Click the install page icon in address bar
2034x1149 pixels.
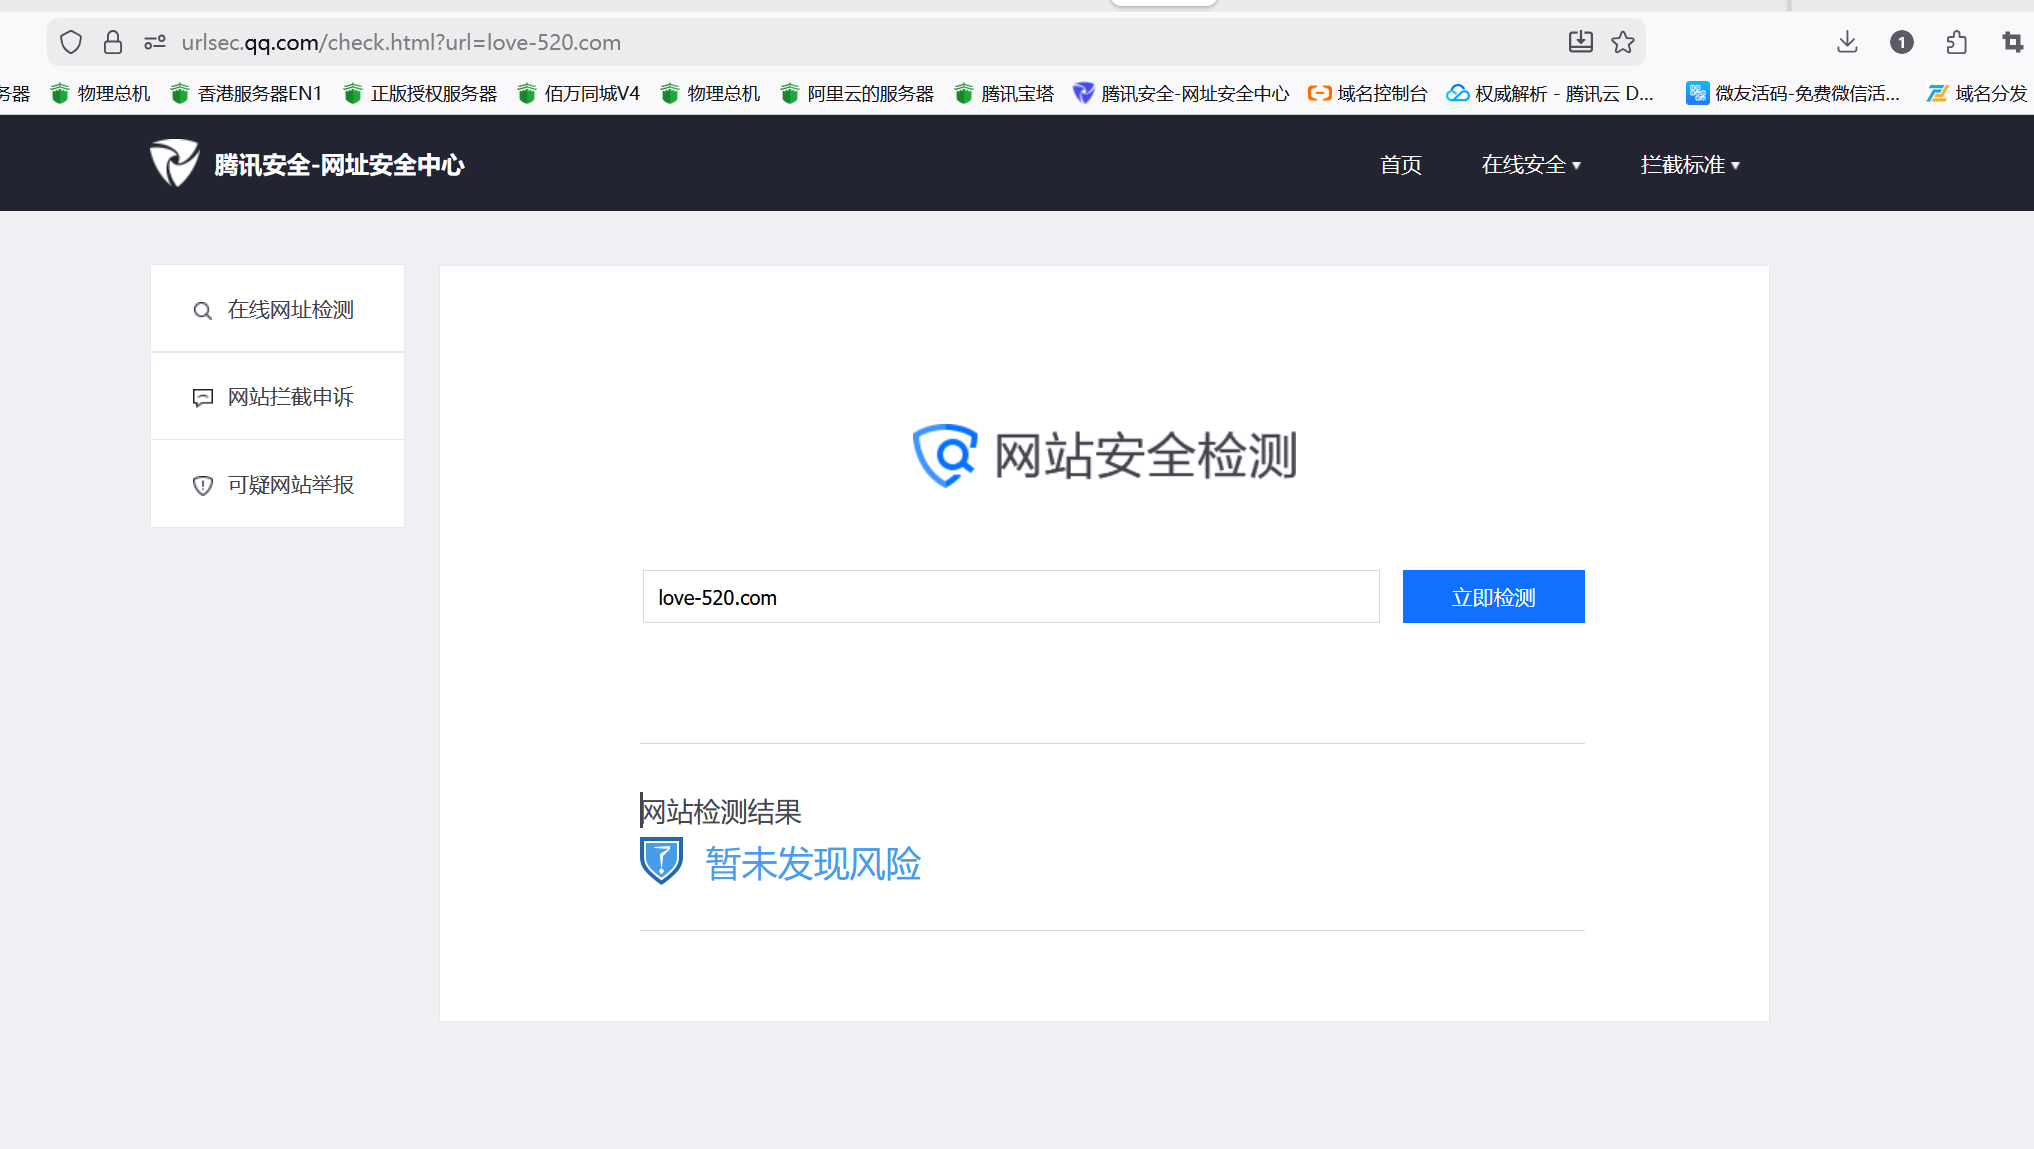pyautogui.click(x=1580, y=42)
